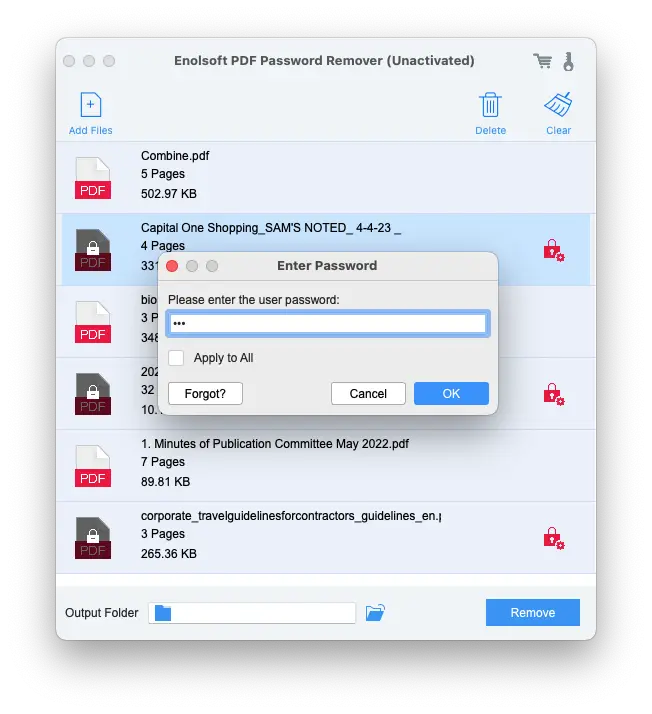Screen dimensions: 652x714
Task: Click the blue Remove button
Action: tap(533, 612)
